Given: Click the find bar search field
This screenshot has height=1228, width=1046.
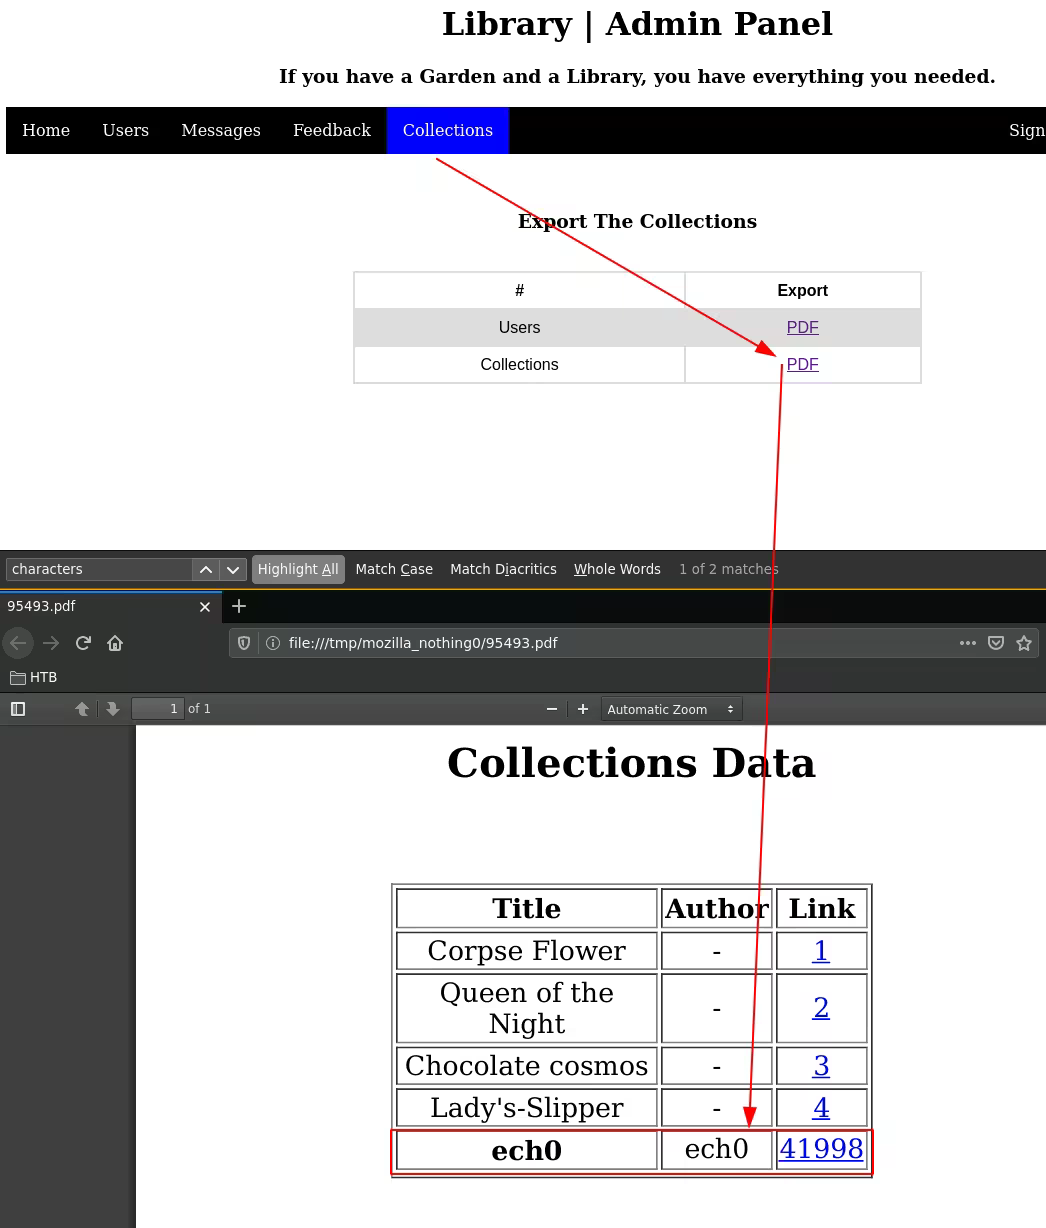Looking at the screenshot, I should point(98,569).
